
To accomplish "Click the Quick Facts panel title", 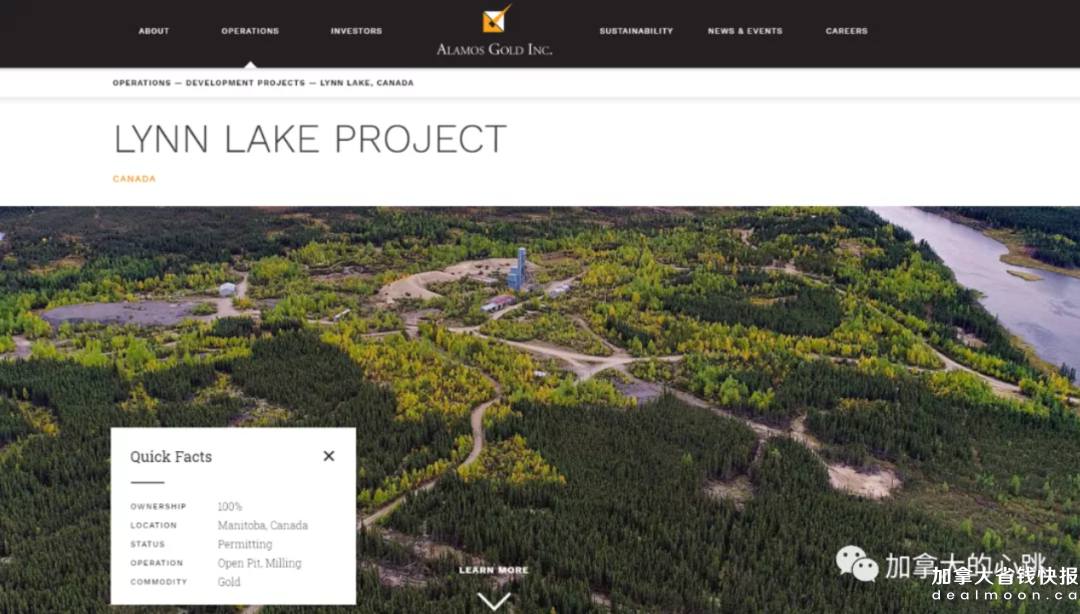I will pos(171,457).
